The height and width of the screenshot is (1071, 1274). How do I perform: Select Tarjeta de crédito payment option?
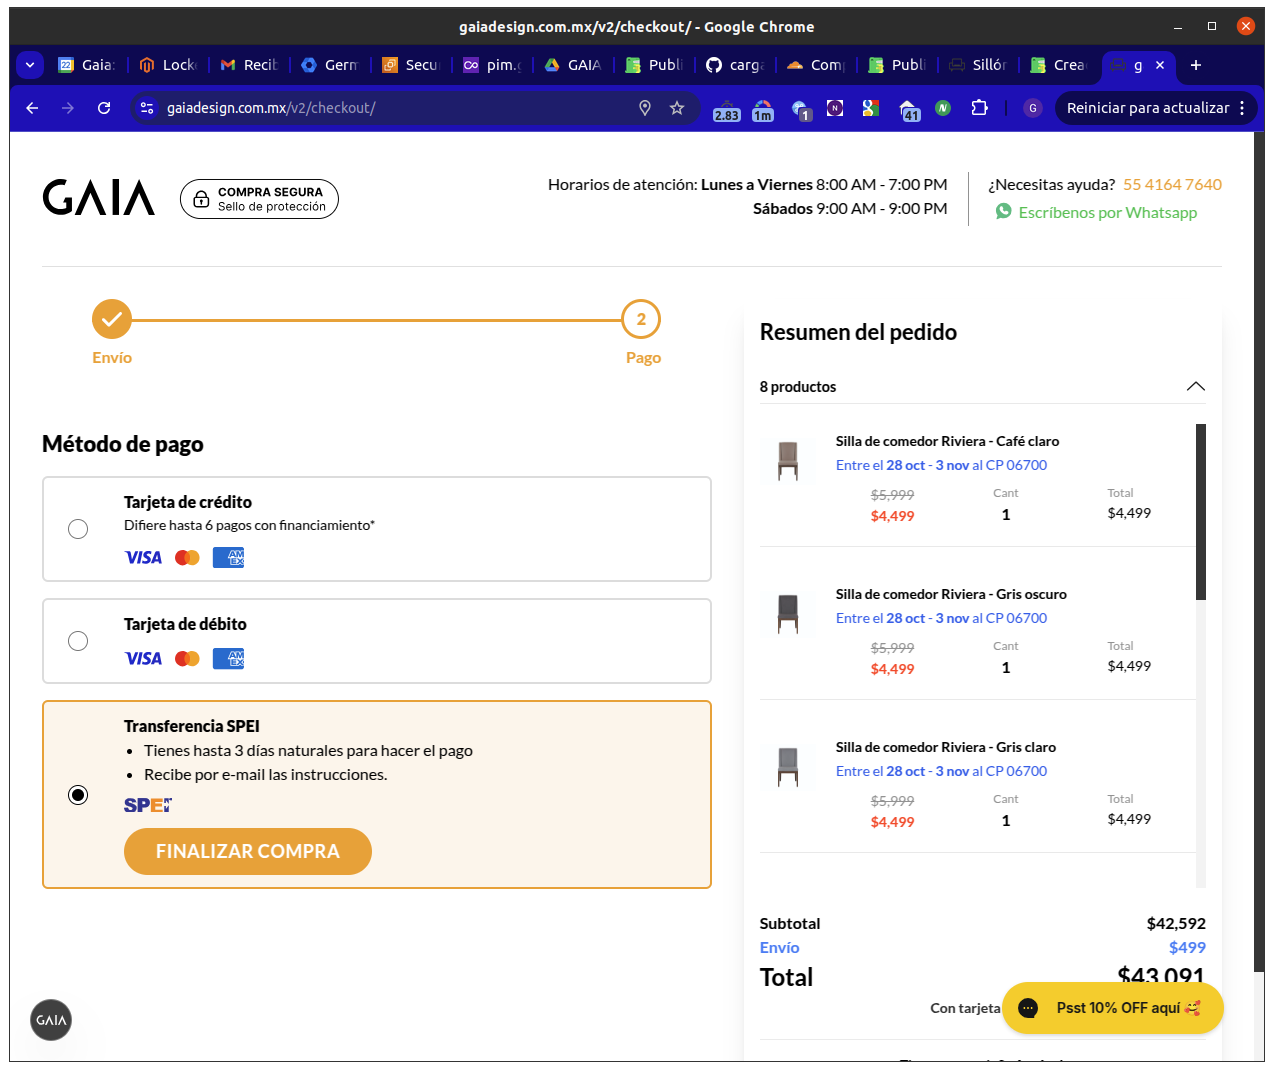coord(78,529)
